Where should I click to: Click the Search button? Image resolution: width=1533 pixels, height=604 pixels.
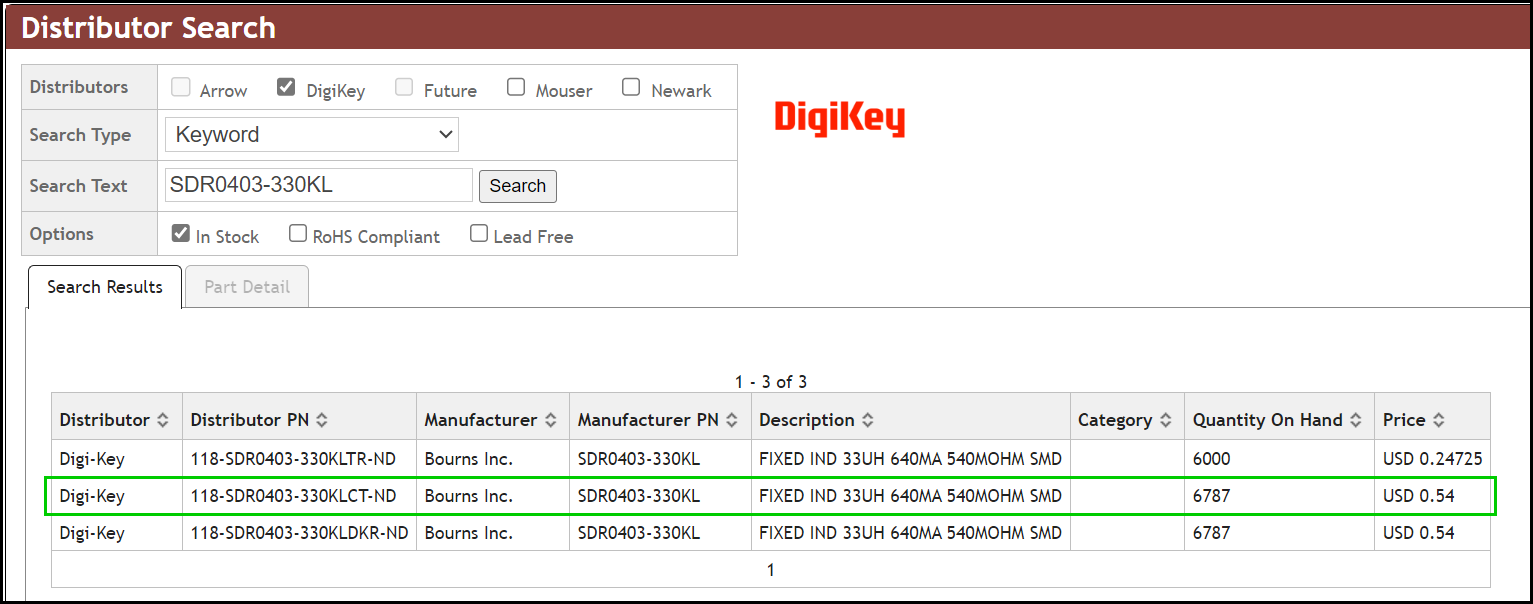[x=517, y=185]
